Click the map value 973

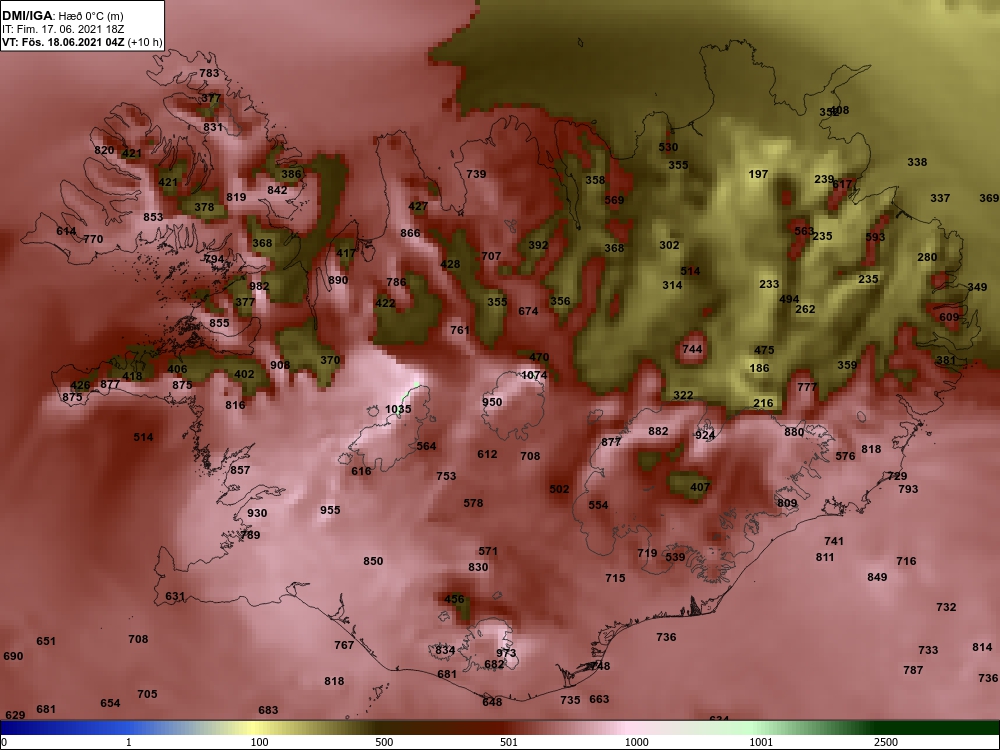tap(506, 653)
